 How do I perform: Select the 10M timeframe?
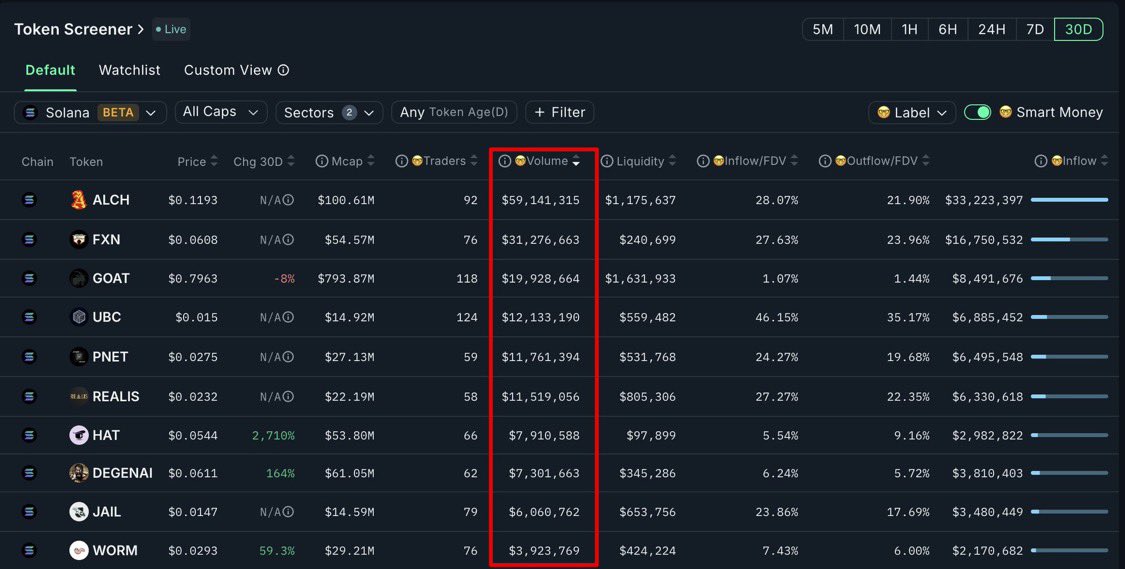[x=867, y=29]
